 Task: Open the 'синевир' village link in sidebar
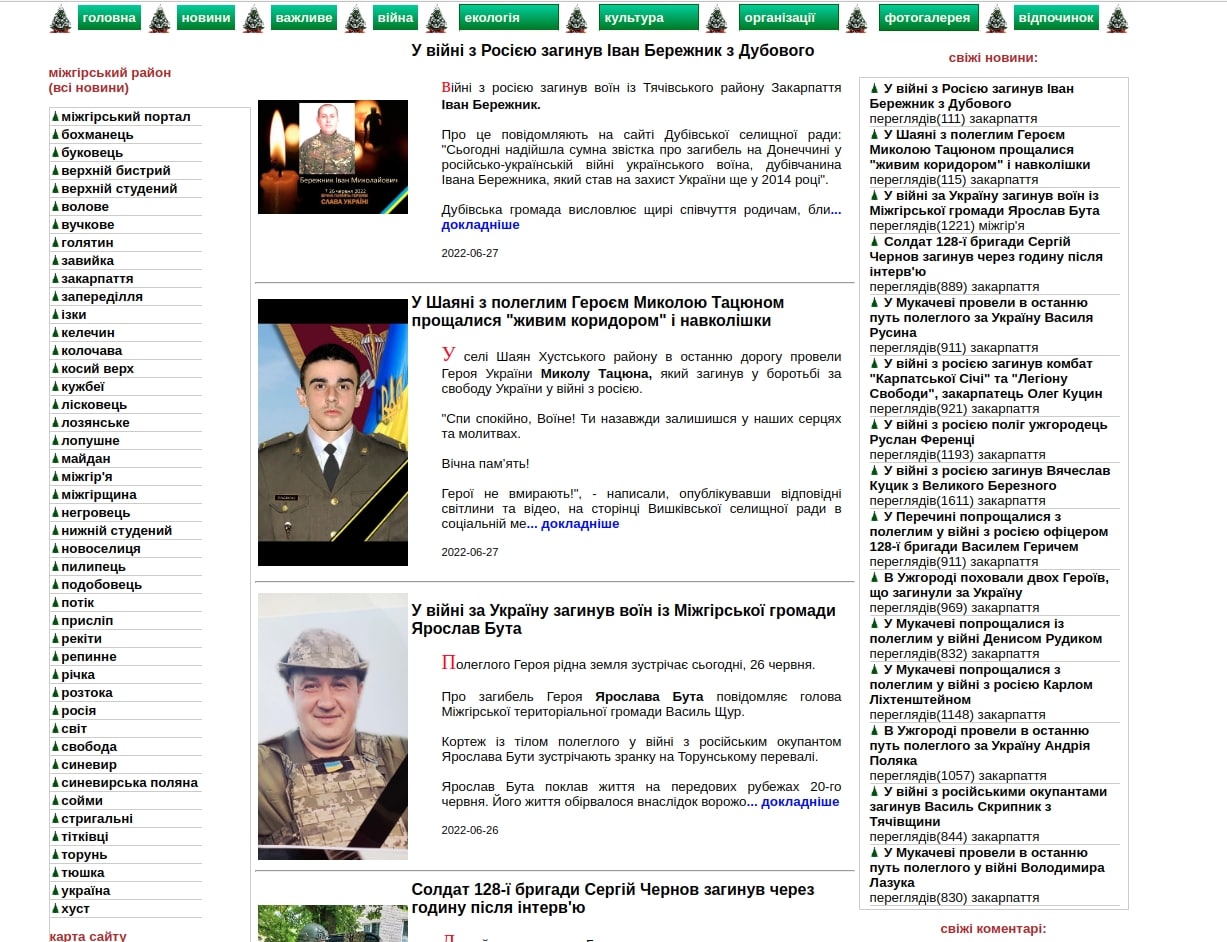[x=89, y=765]
